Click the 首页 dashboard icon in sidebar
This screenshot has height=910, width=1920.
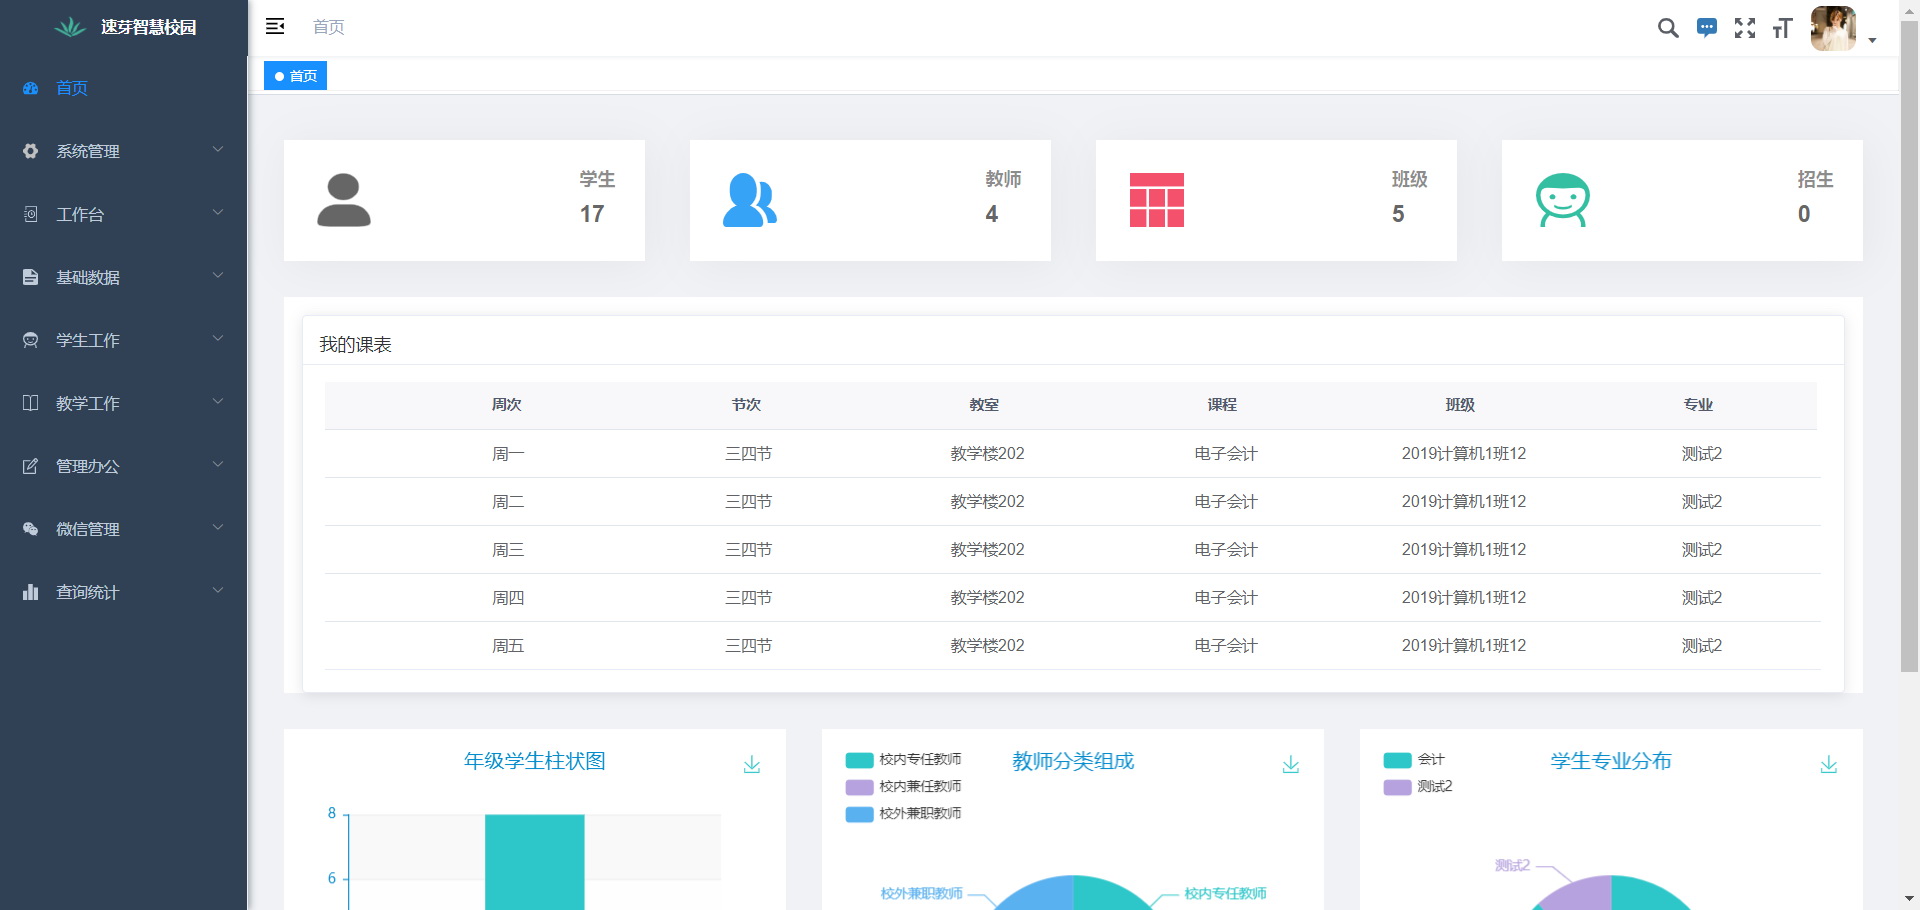30,88
